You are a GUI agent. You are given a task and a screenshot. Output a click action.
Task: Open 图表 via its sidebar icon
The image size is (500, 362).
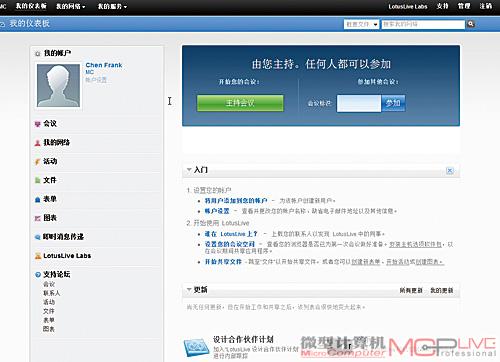click(38, 218)
